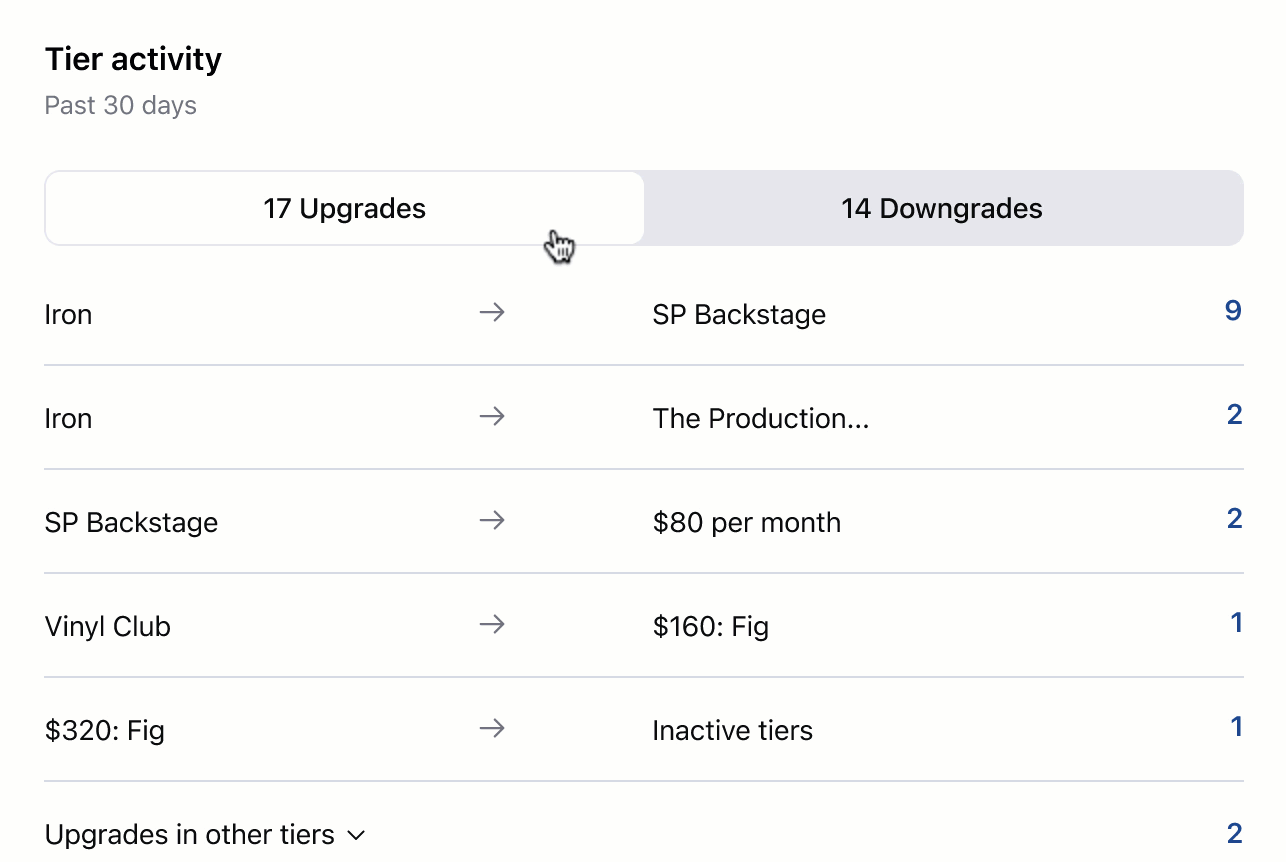Open the count 2 in $80 per month row

[x=1234, y=519]
